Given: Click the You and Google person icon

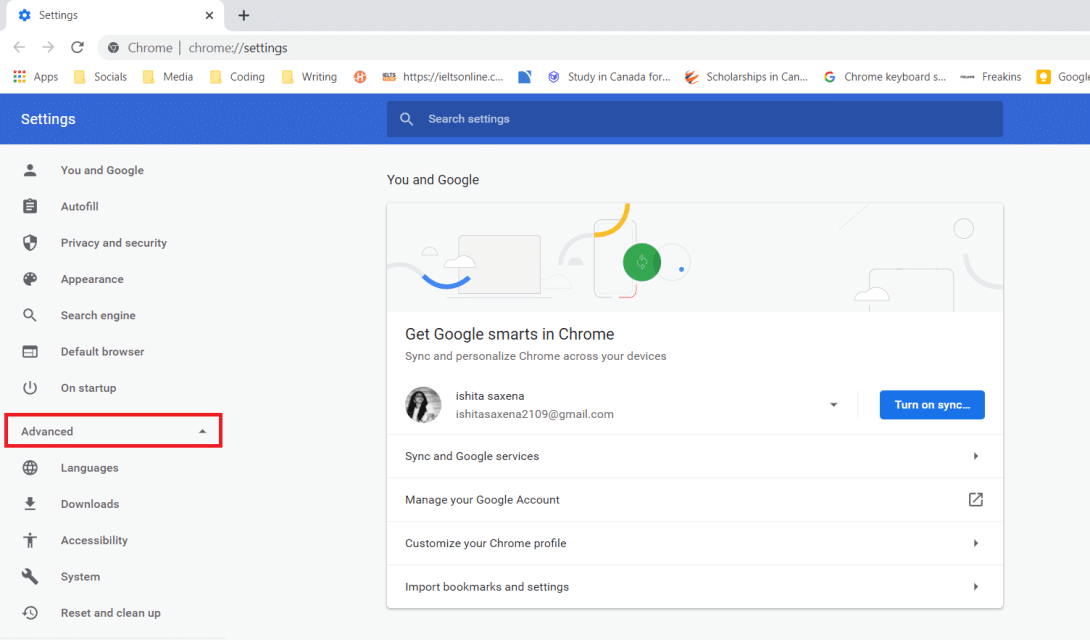Looking at the screenshot, I should (x=30, y=170).
